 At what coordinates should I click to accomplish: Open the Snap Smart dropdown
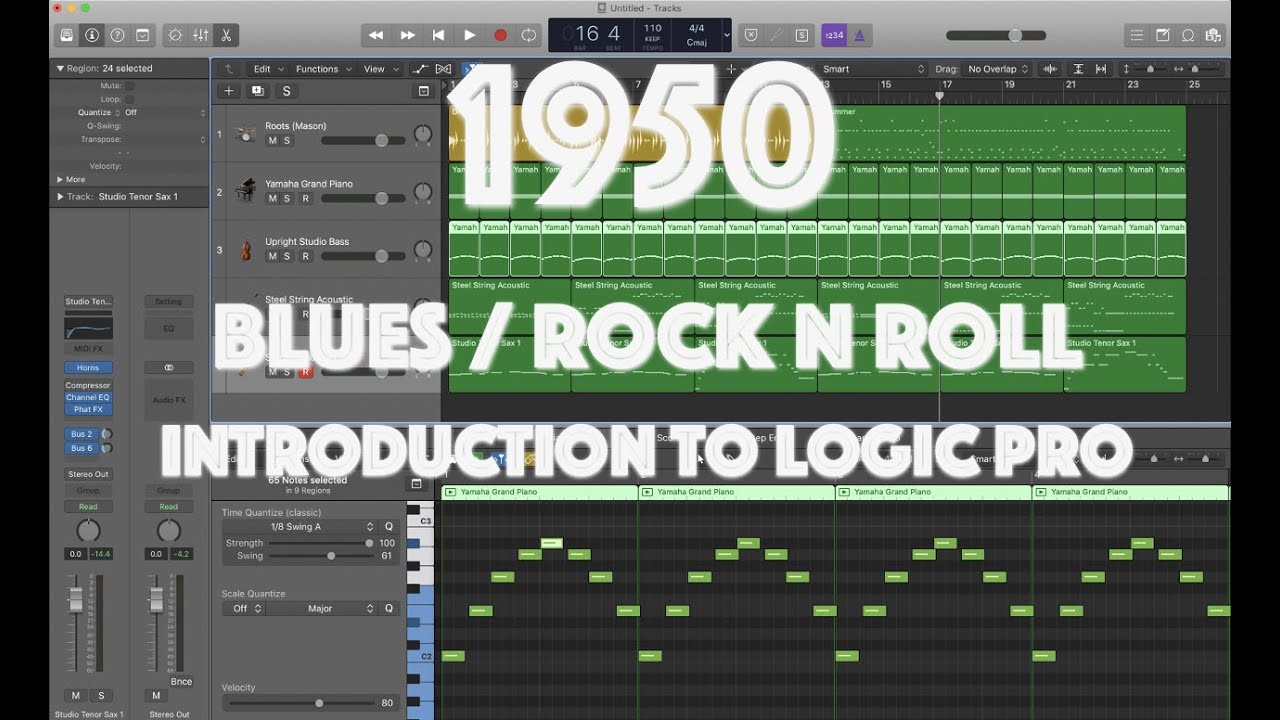(x=872, y=69)
